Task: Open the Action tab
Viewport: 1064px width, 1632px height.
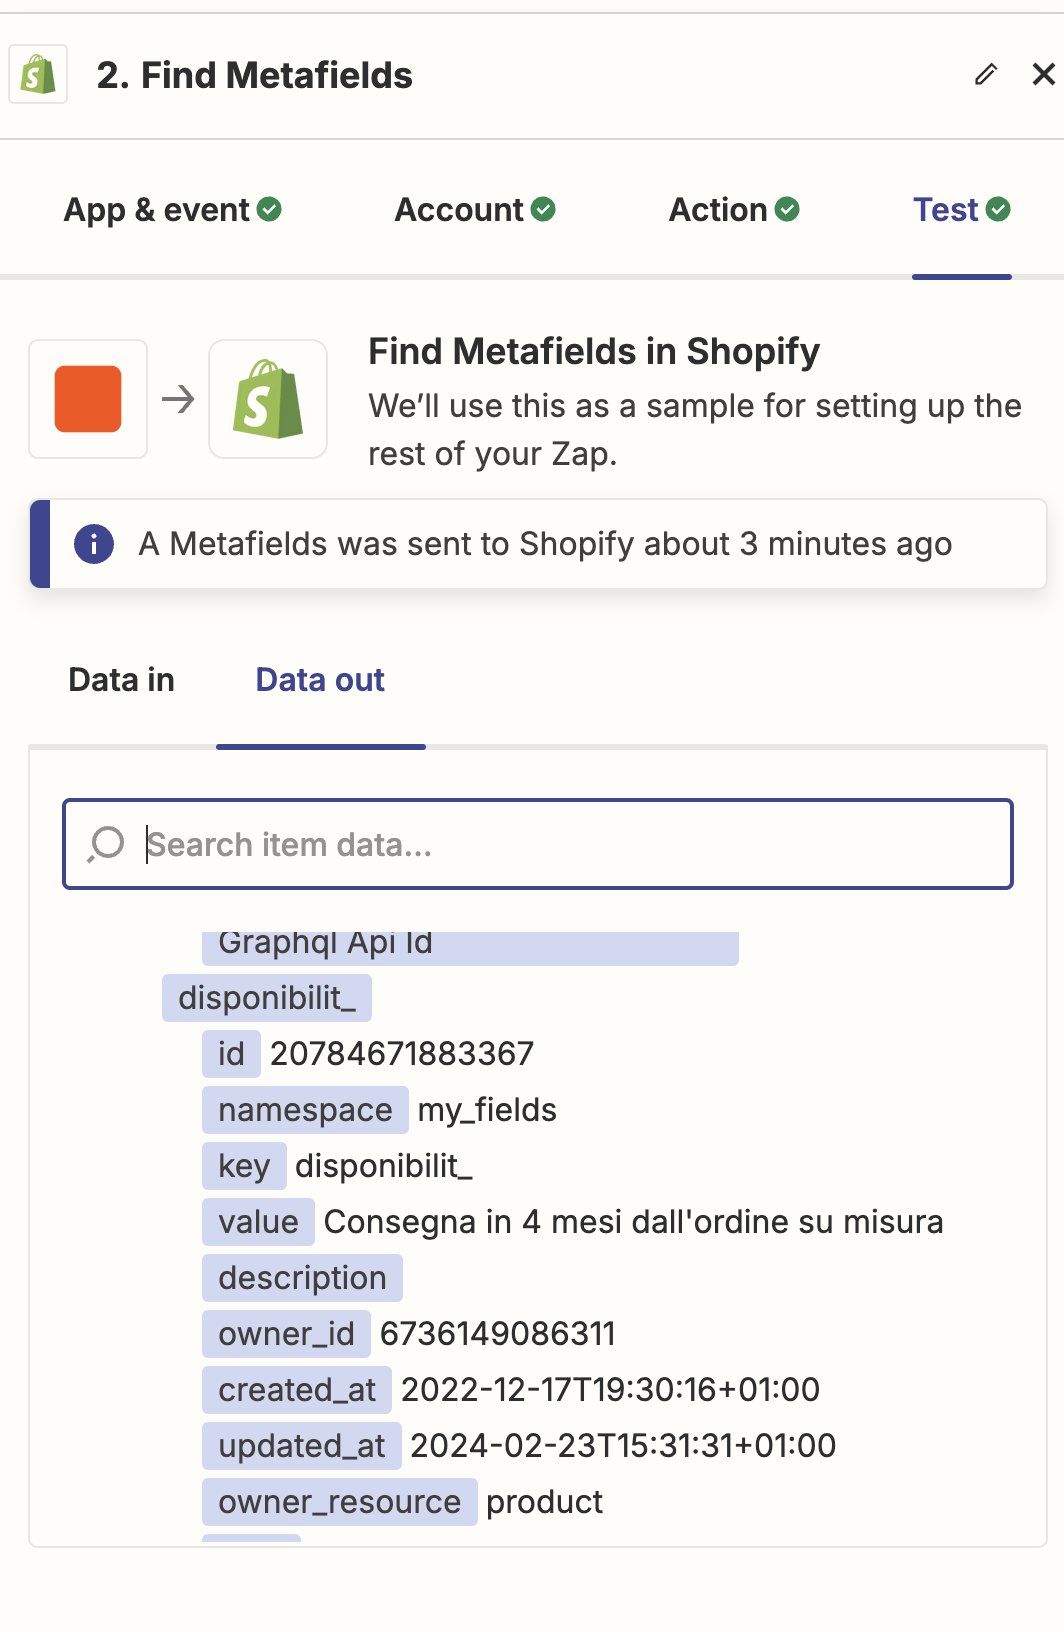Action: pyautogui.click(x=734, y=210)
